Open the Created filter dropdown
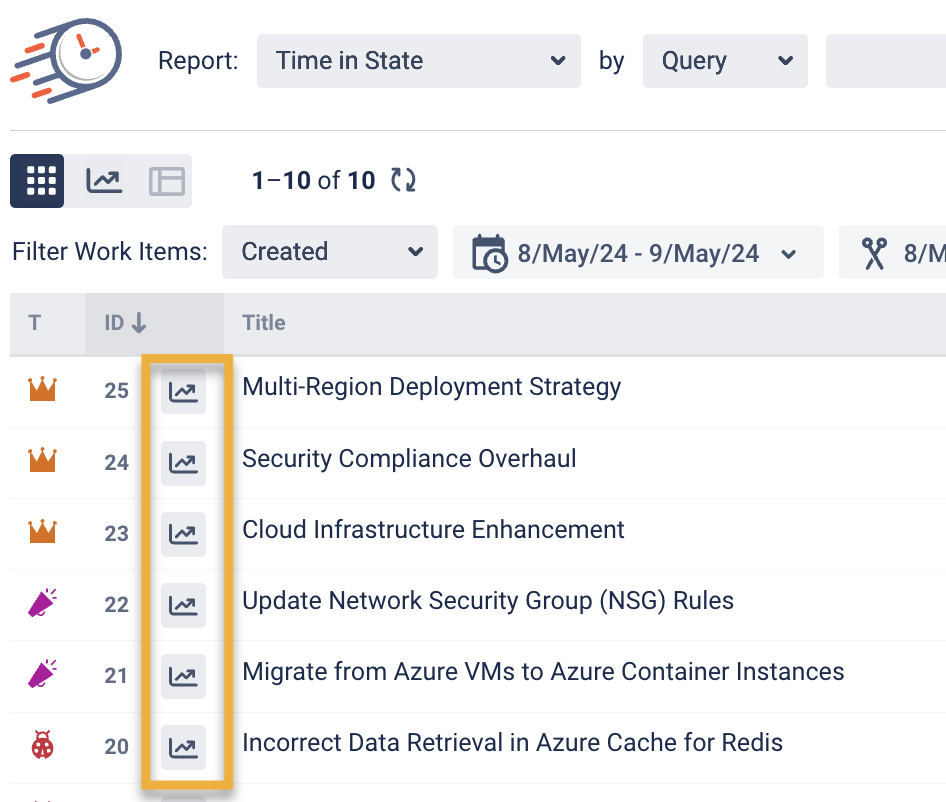The width and height of the screenshot is (946, 802). [329, 252]
